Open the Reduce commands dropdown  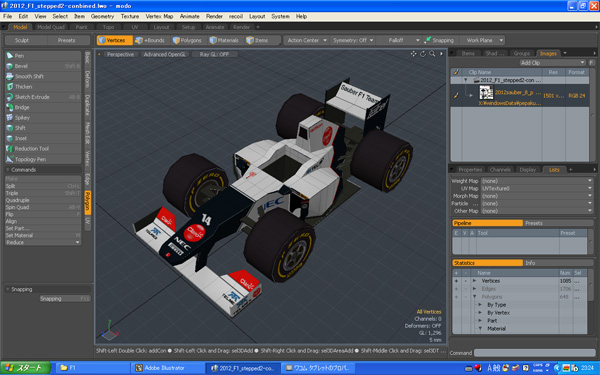[43, 243]
